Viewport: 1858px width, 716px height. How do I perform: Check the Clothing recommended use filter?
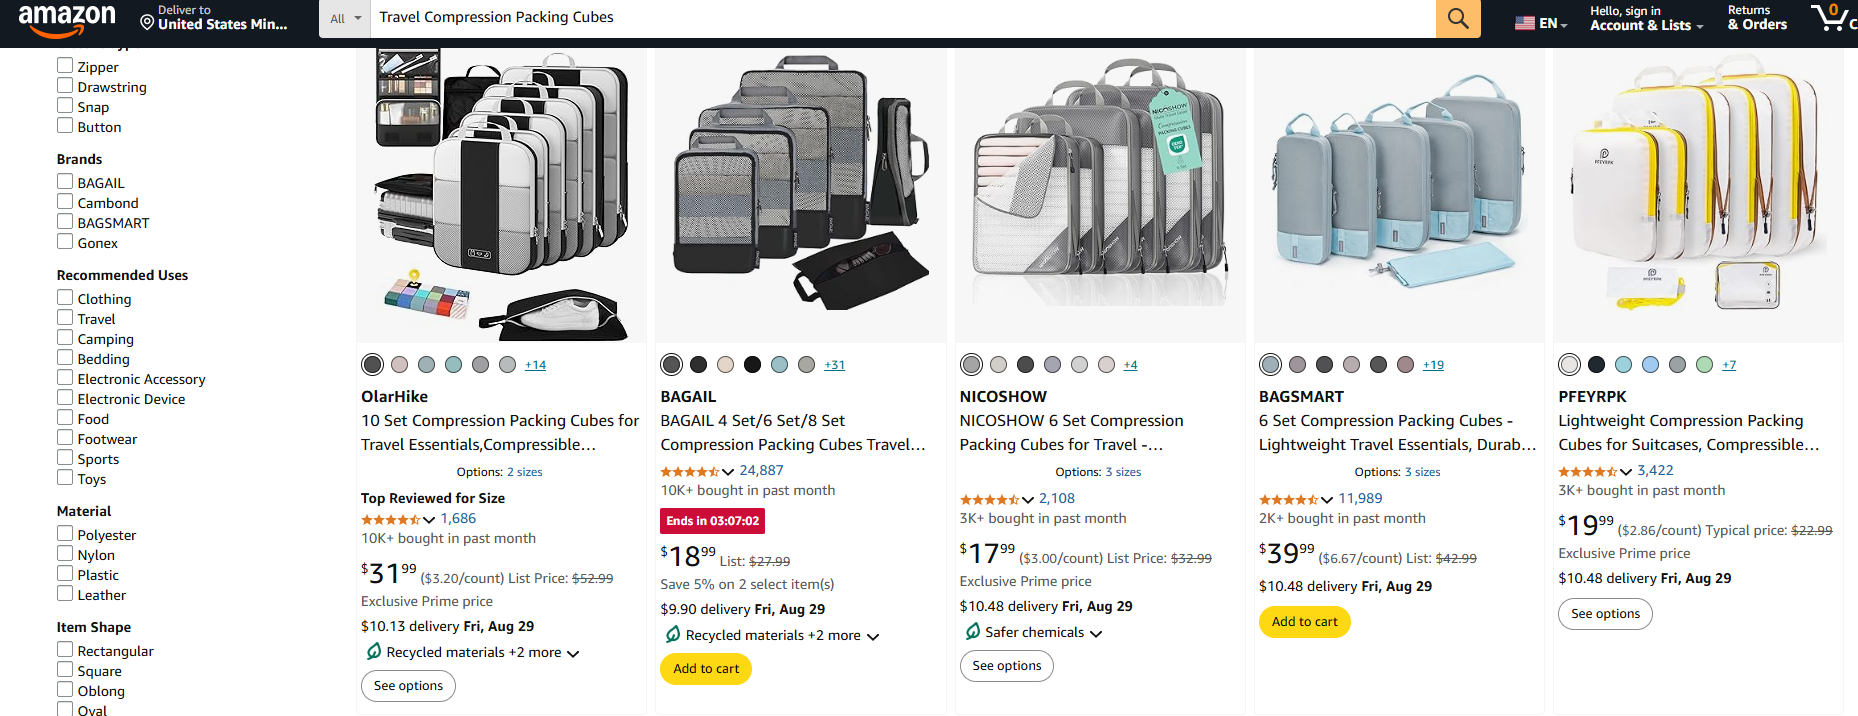64,298
